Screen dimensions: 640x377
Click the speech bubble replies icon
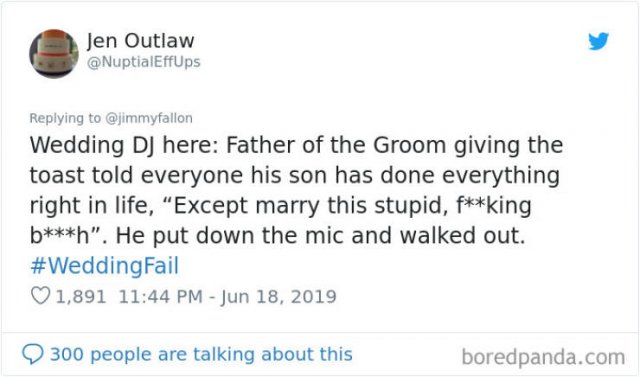click(x=33, y=354)
